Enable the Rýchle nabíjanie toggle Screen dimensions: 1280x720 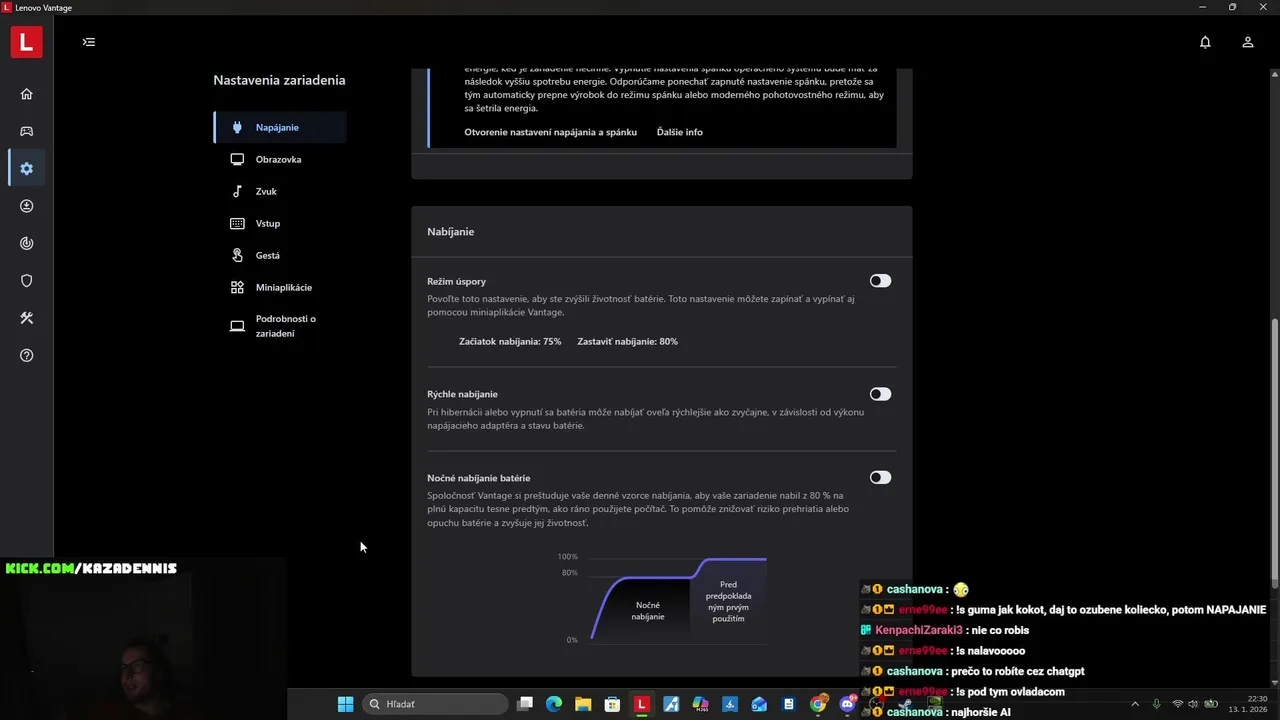[880, 394]
